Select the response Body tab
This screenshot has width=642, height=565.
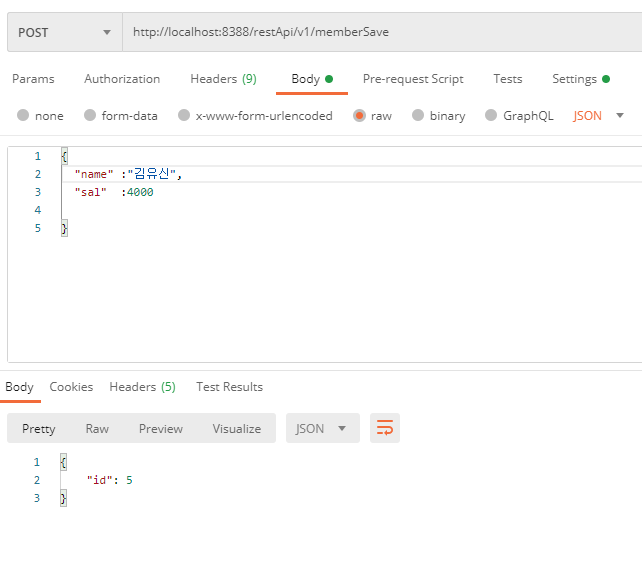pos(19,387)
